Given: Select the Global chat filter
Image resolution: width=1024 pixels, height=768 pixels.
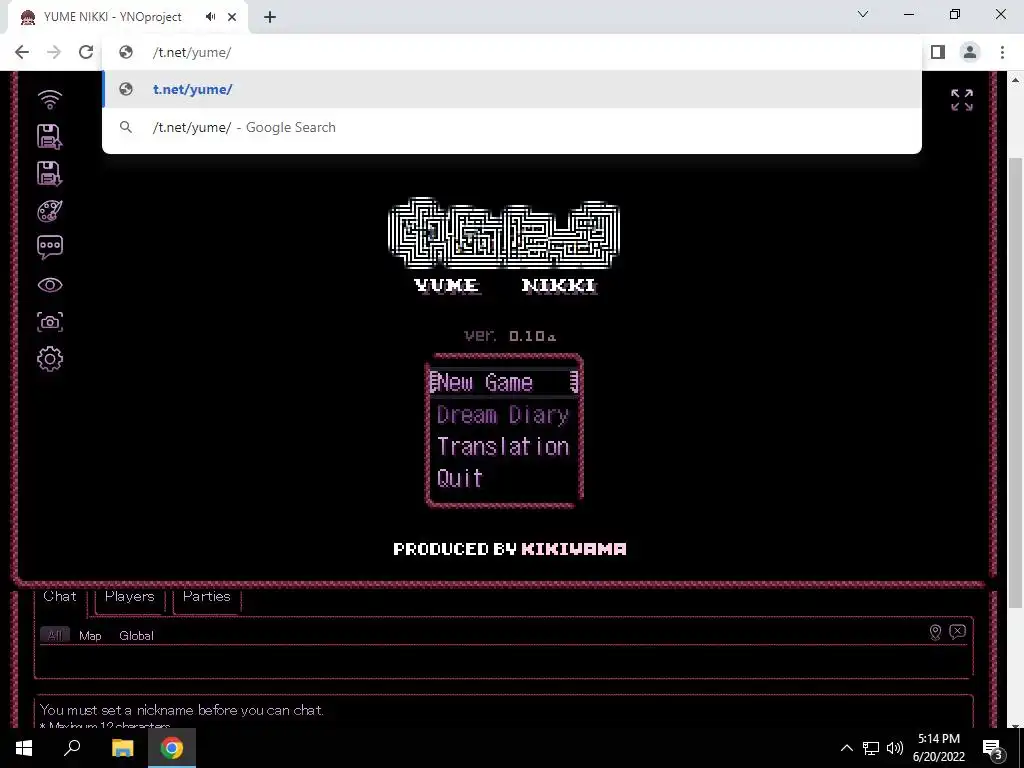Looking at the screenshot, I should pyautogui.click(x=136, y=635).
